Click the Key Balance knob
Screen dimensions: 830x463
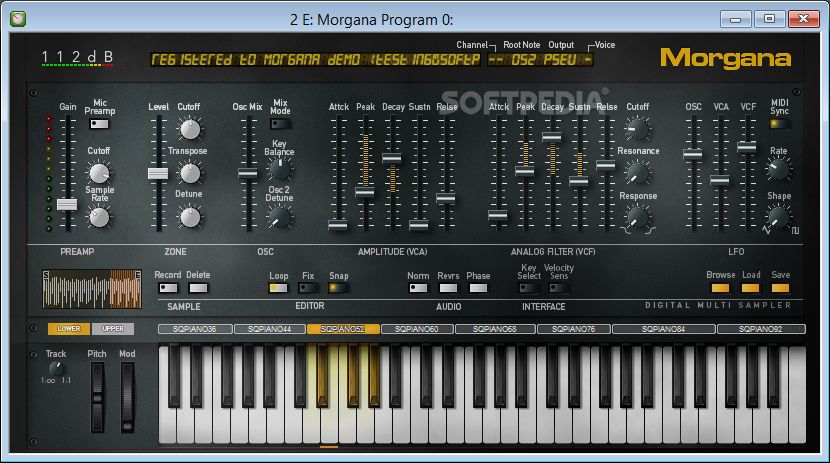pos(279,169)
